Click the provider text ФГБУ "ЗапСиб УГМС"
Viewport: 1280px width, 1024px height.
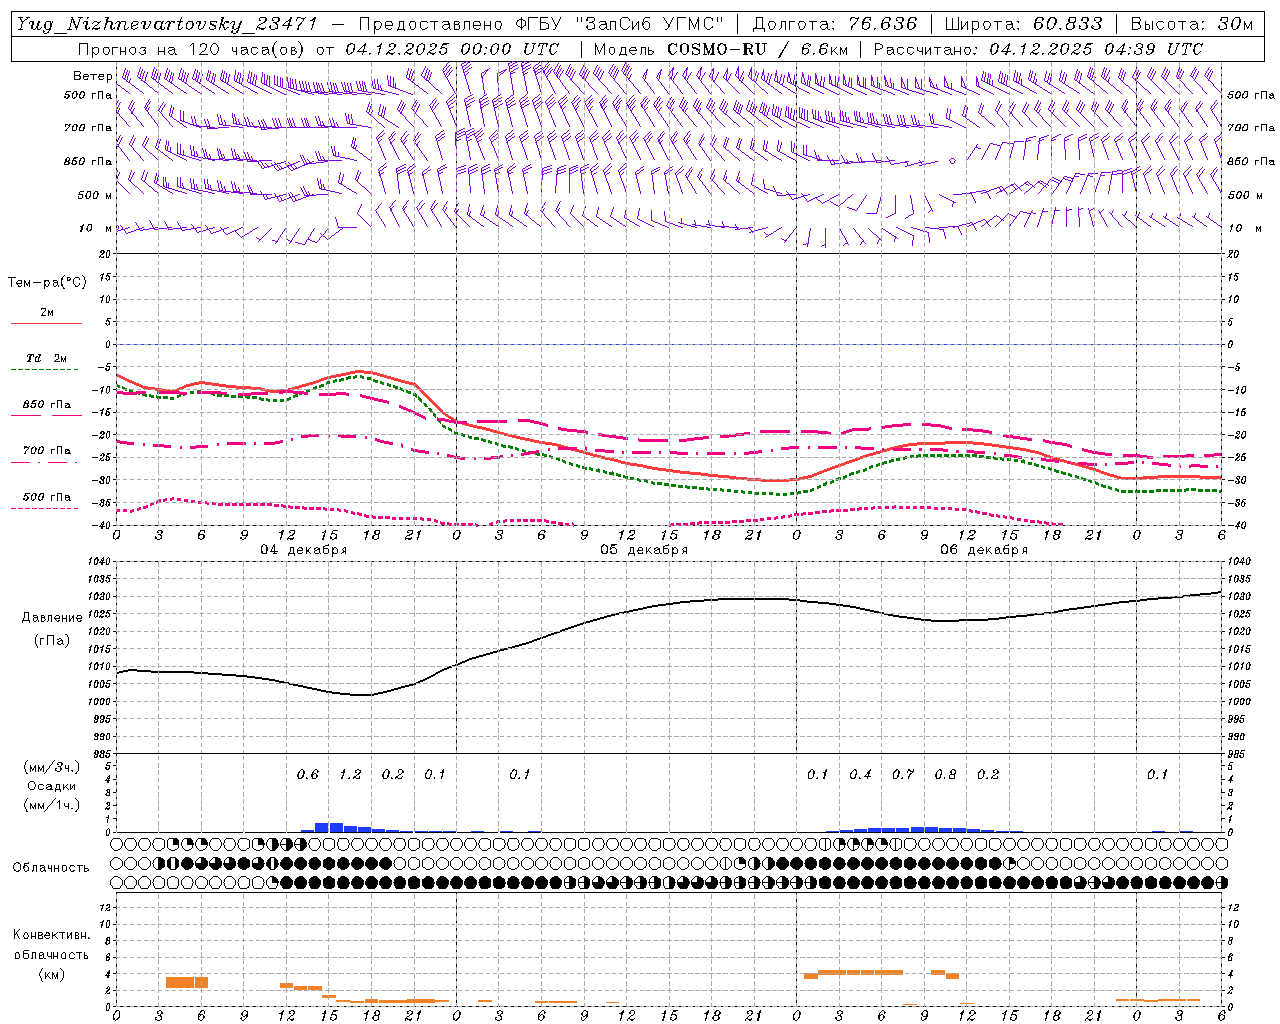click(x=620, y=24)
